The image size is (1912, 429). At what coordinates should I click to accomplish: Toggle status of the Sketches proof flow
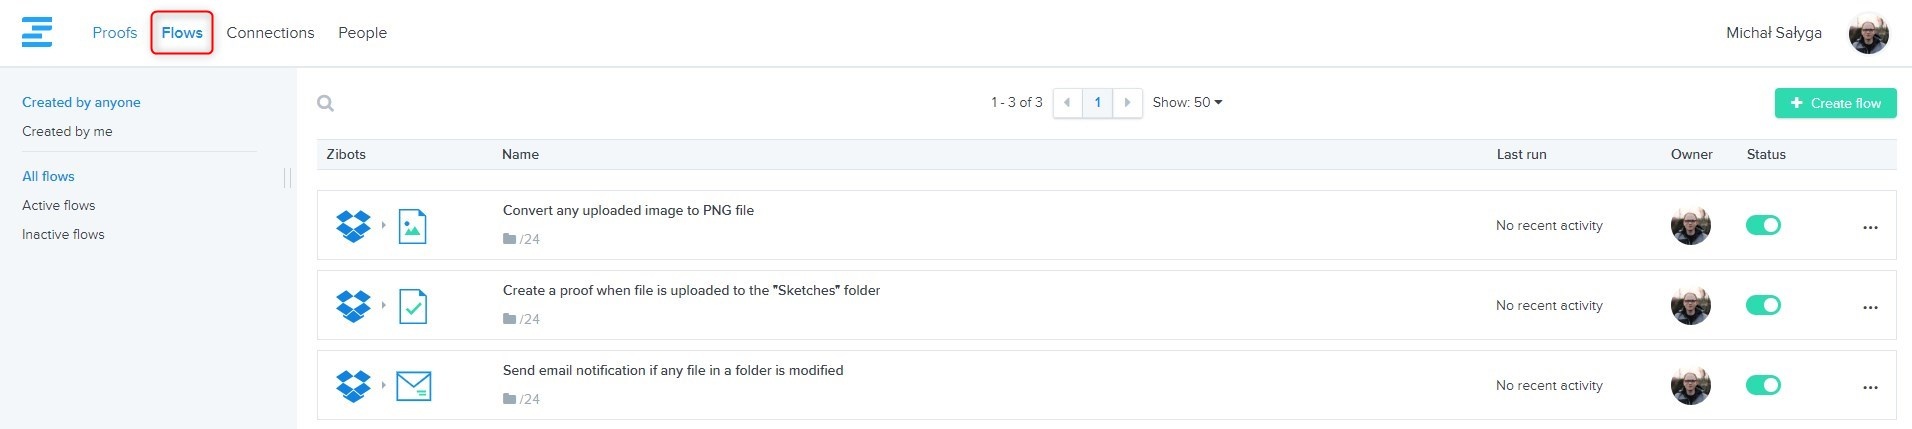1763,305
